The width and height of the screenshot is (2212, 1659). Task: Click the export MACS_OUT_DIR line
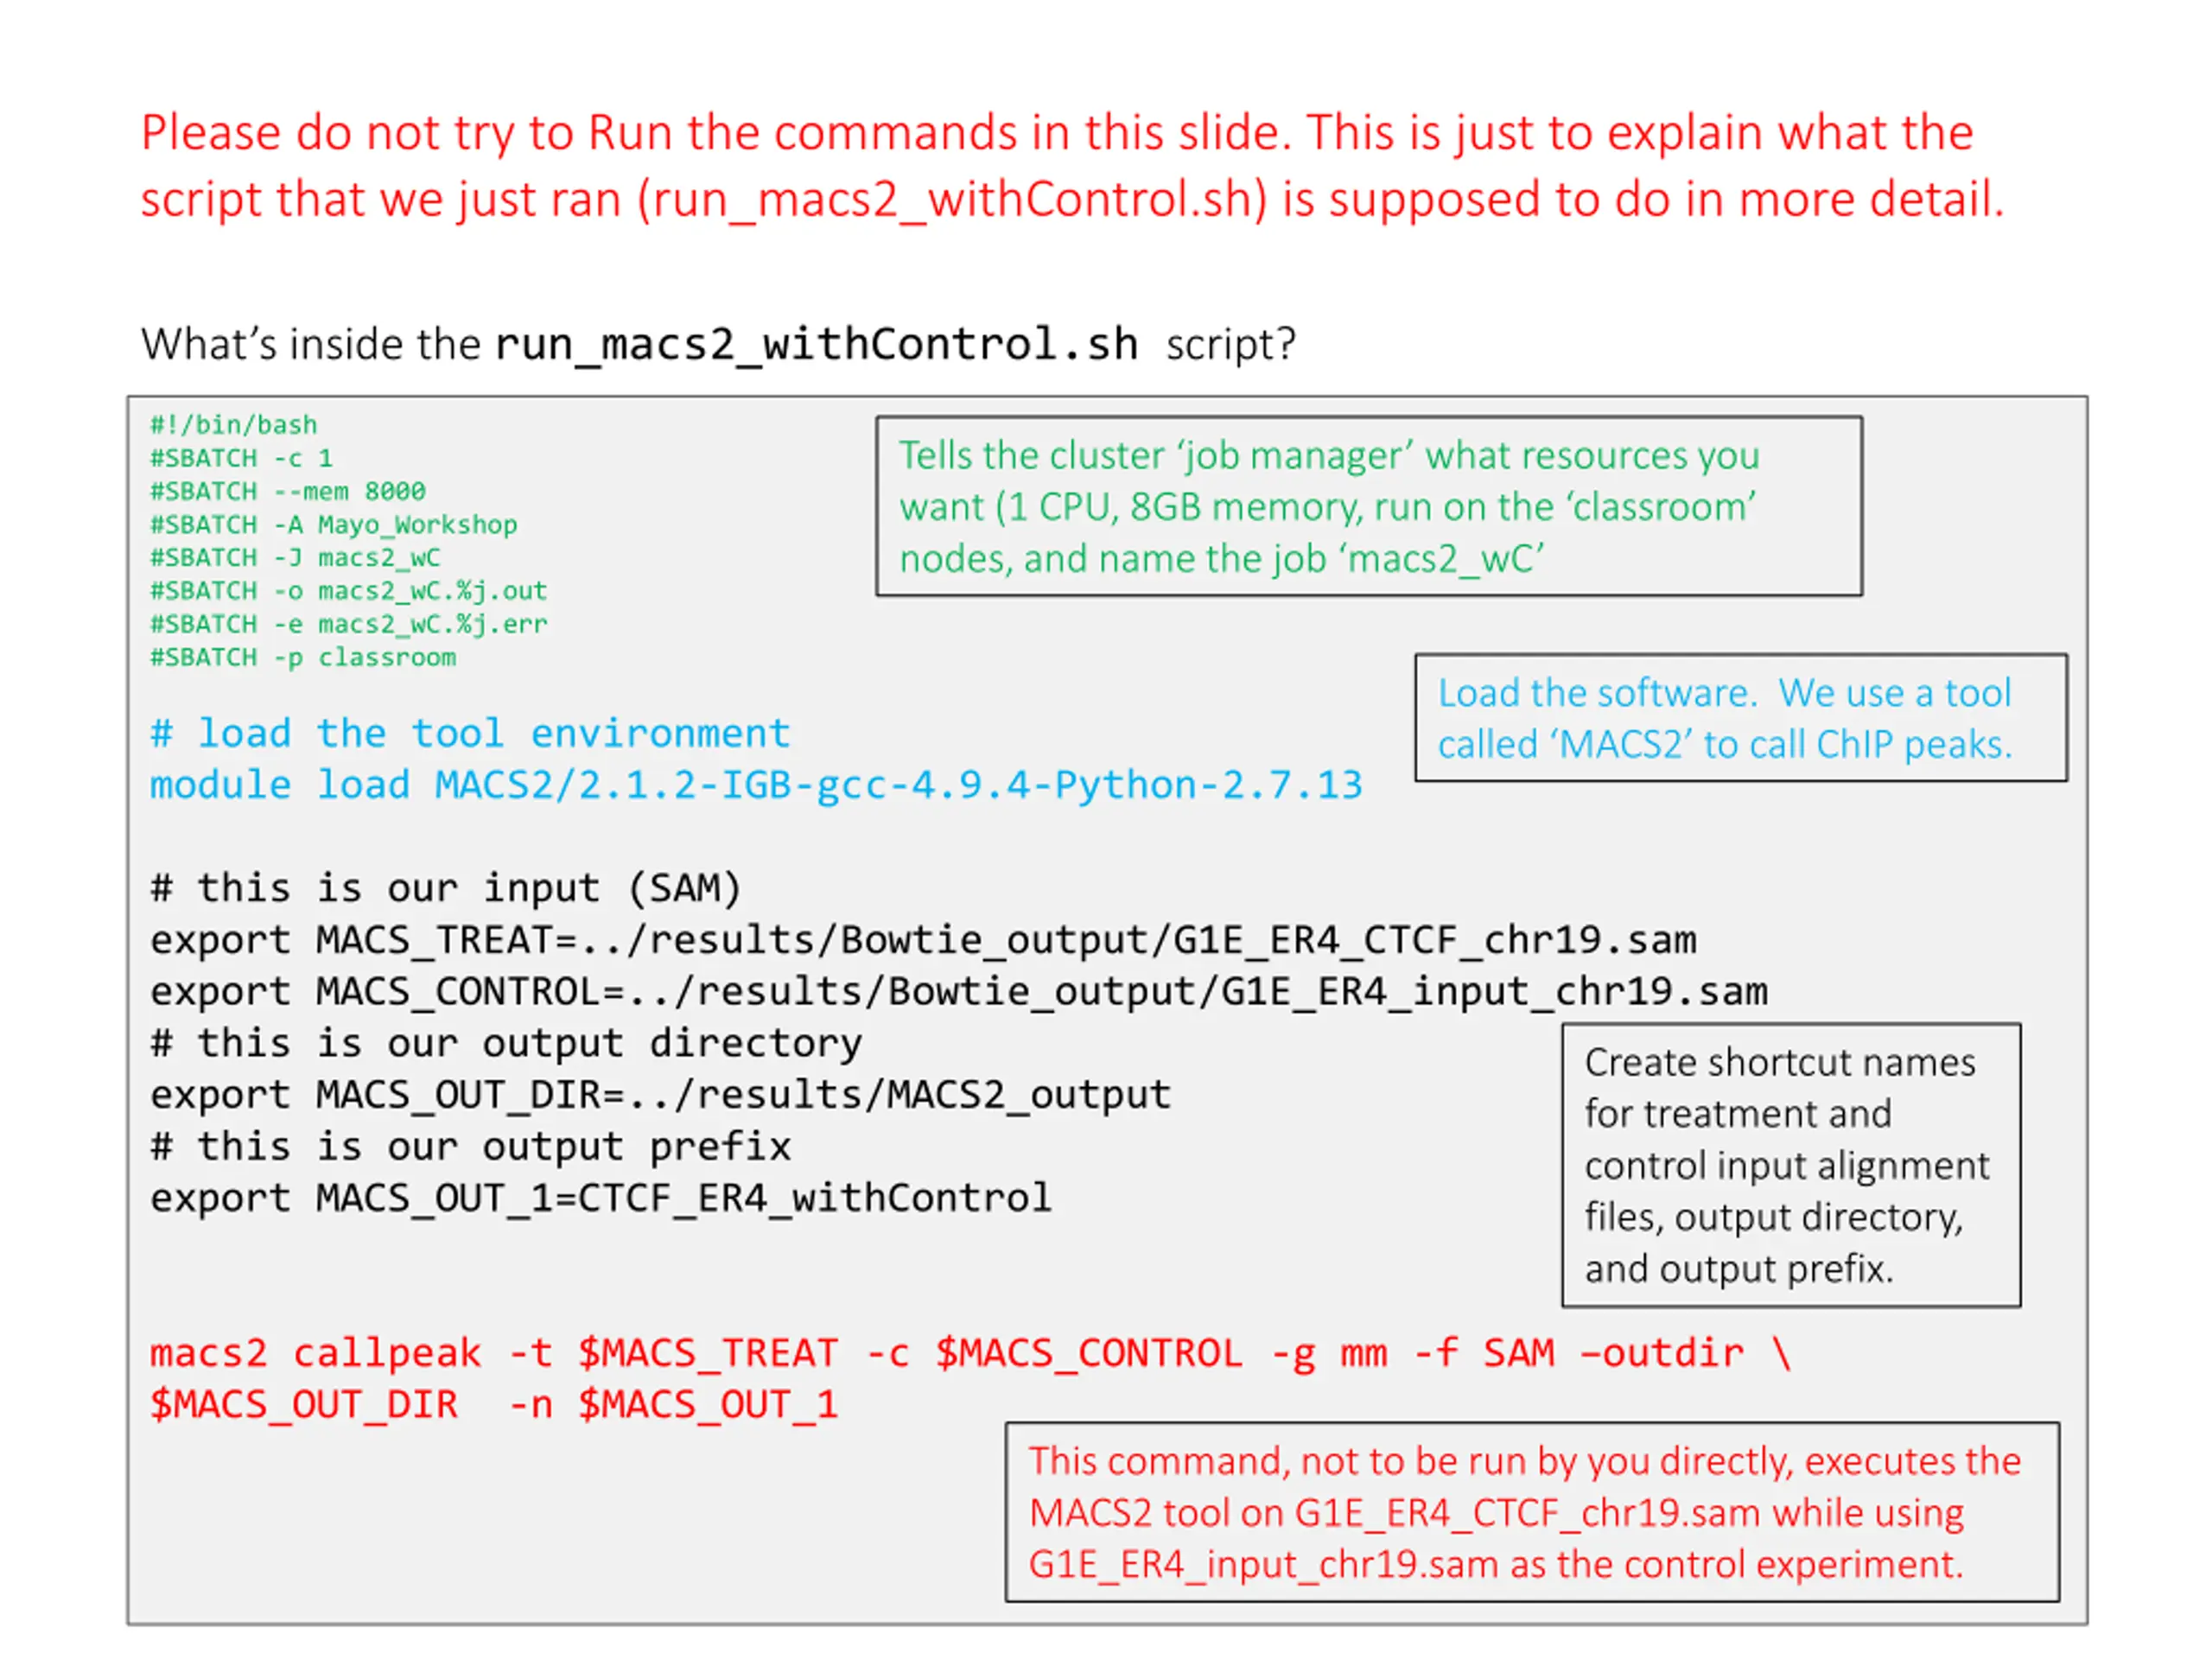click(x=660, y=1094)
